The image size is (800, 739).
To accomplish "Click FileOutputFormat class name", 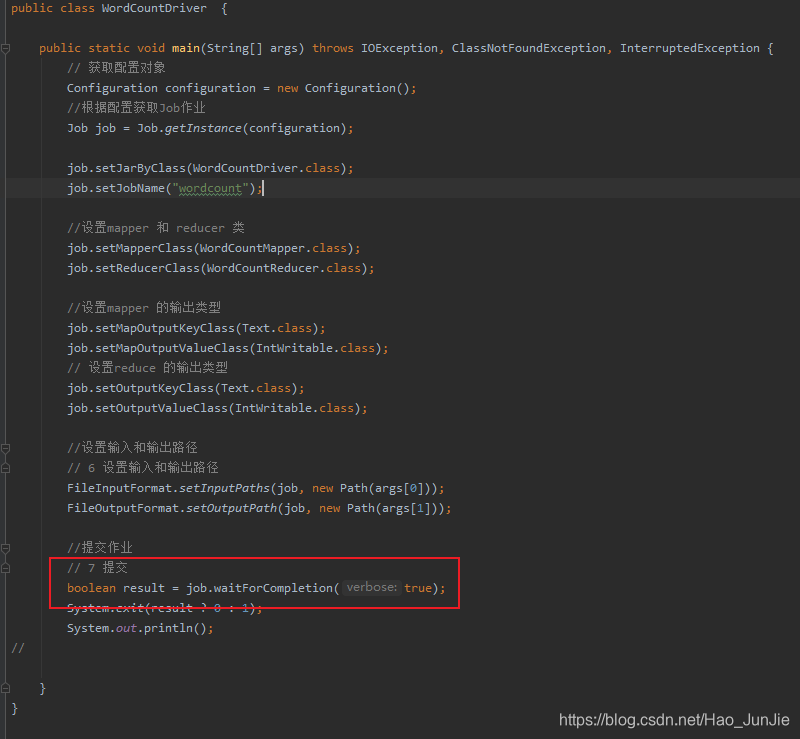I will (122, 508).
